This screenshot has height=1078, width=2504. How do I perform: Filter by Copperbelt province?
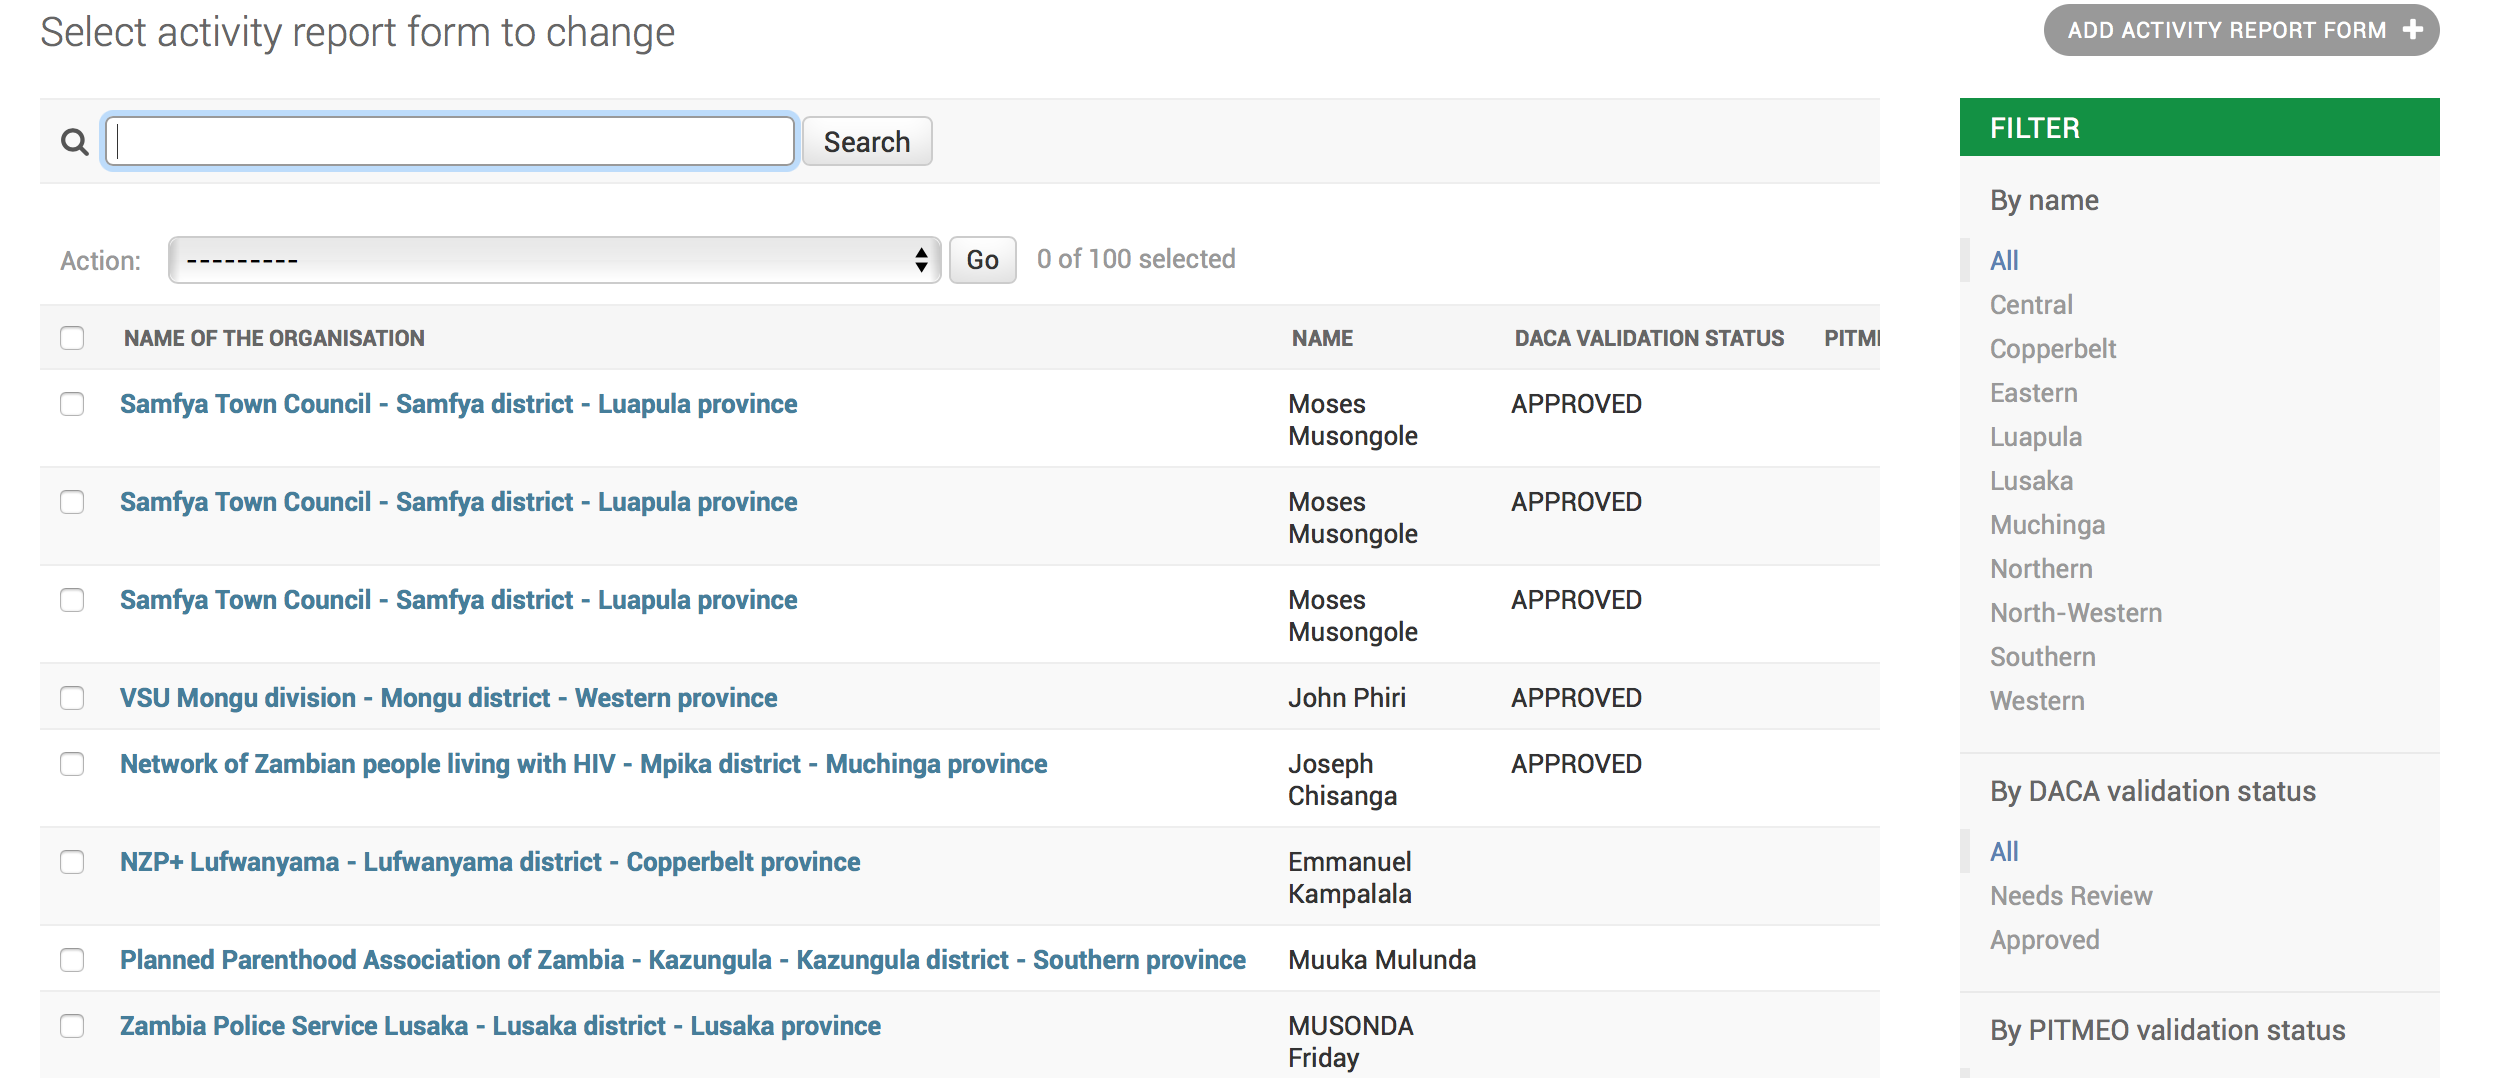click(2052, 348)
